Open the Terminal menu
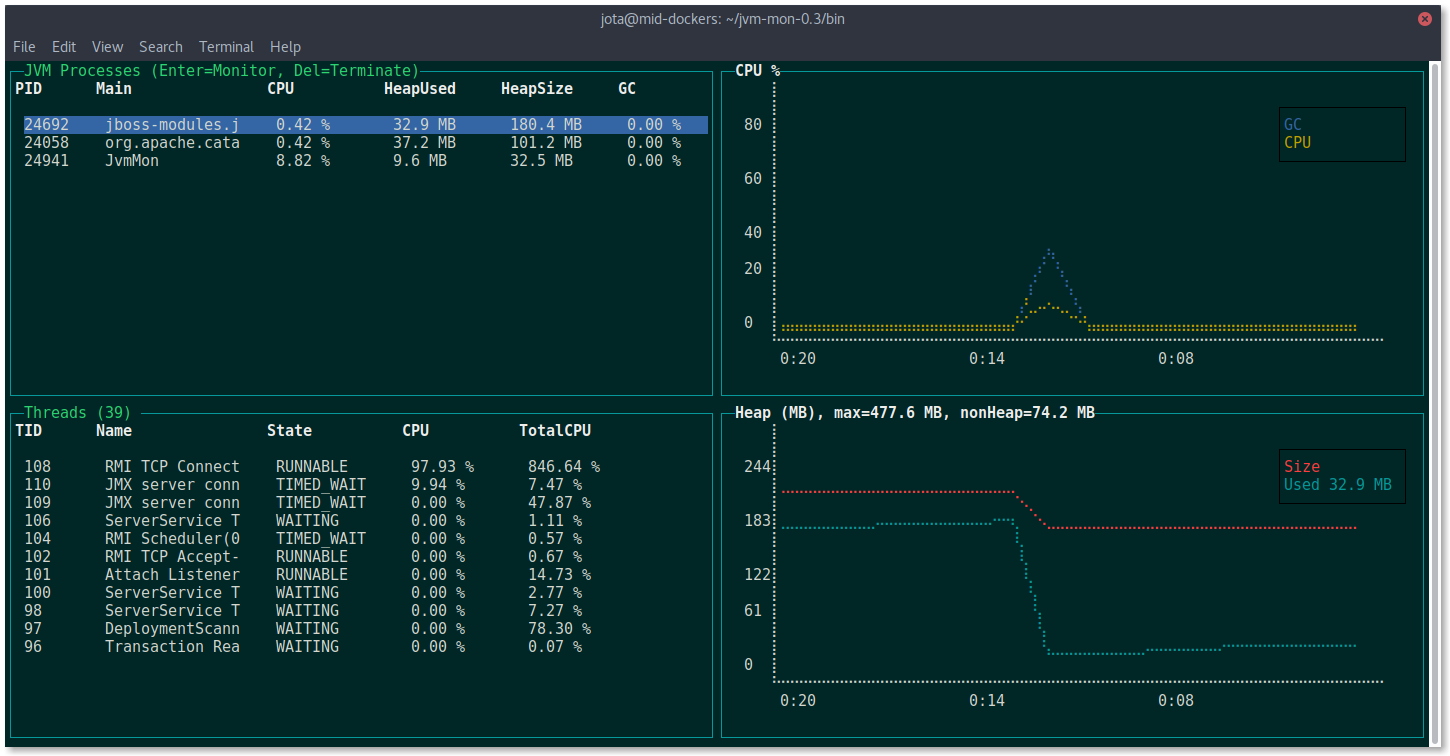This screenshot has width=1450, height=756. (x=226, y=47)
